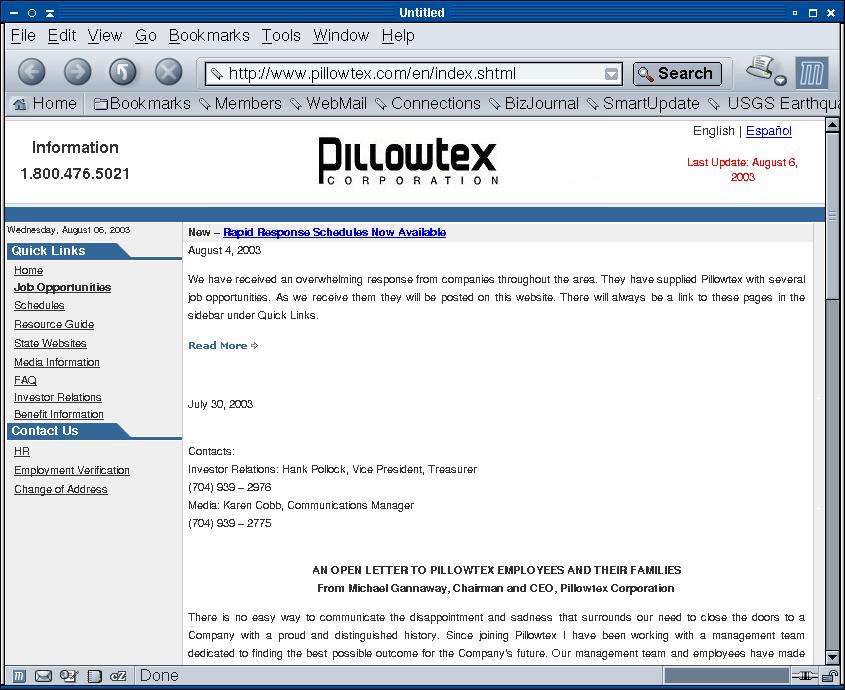Open the small dropdown beside Print icon
This screenshot has width=845, height=690.
coord(780,81)
